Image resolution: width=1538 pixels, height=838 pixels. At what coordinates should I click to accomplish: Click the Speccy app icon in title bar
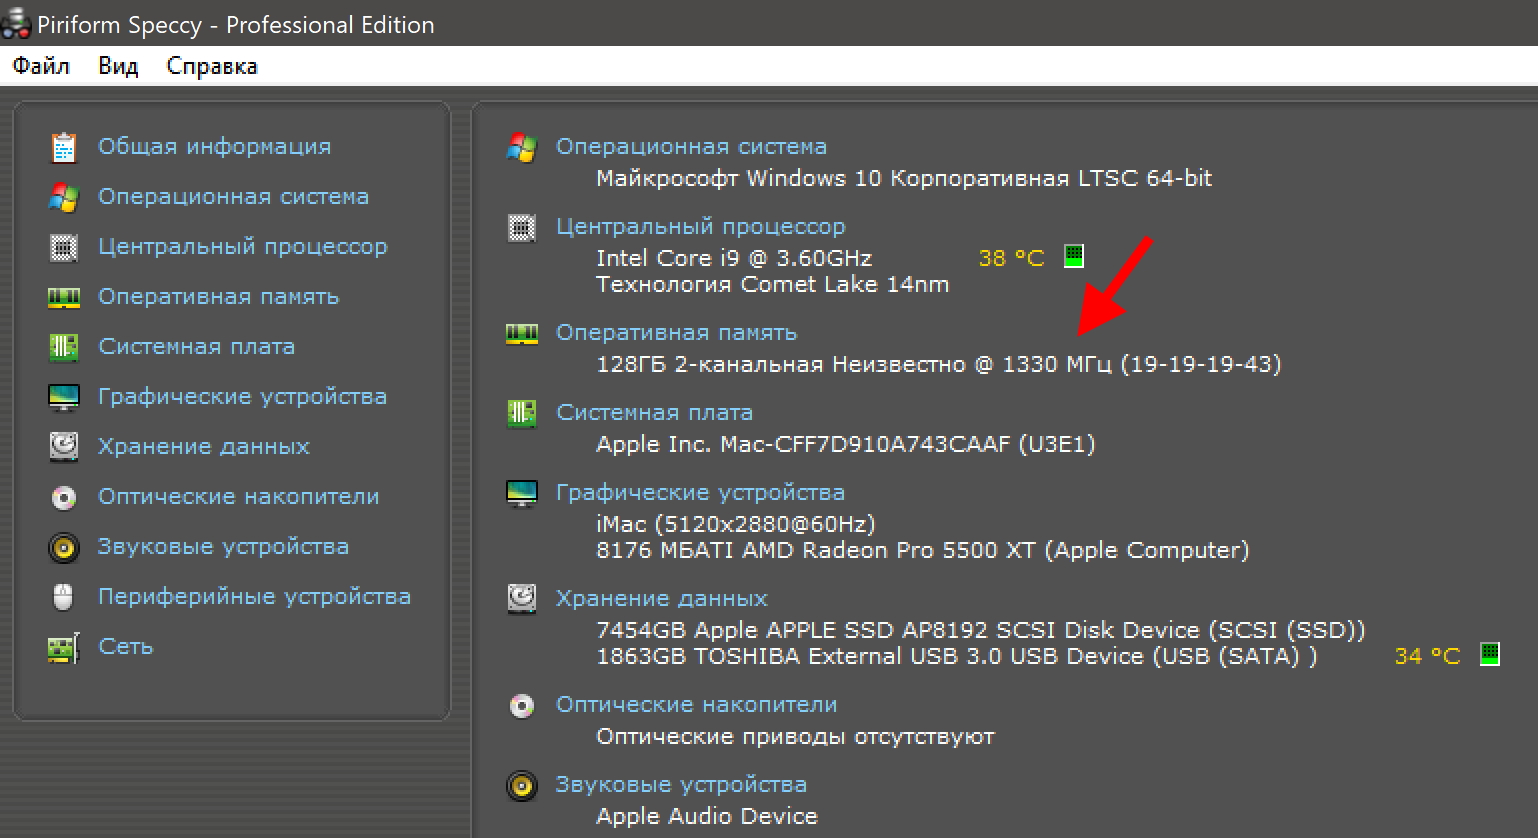[15, 23]
